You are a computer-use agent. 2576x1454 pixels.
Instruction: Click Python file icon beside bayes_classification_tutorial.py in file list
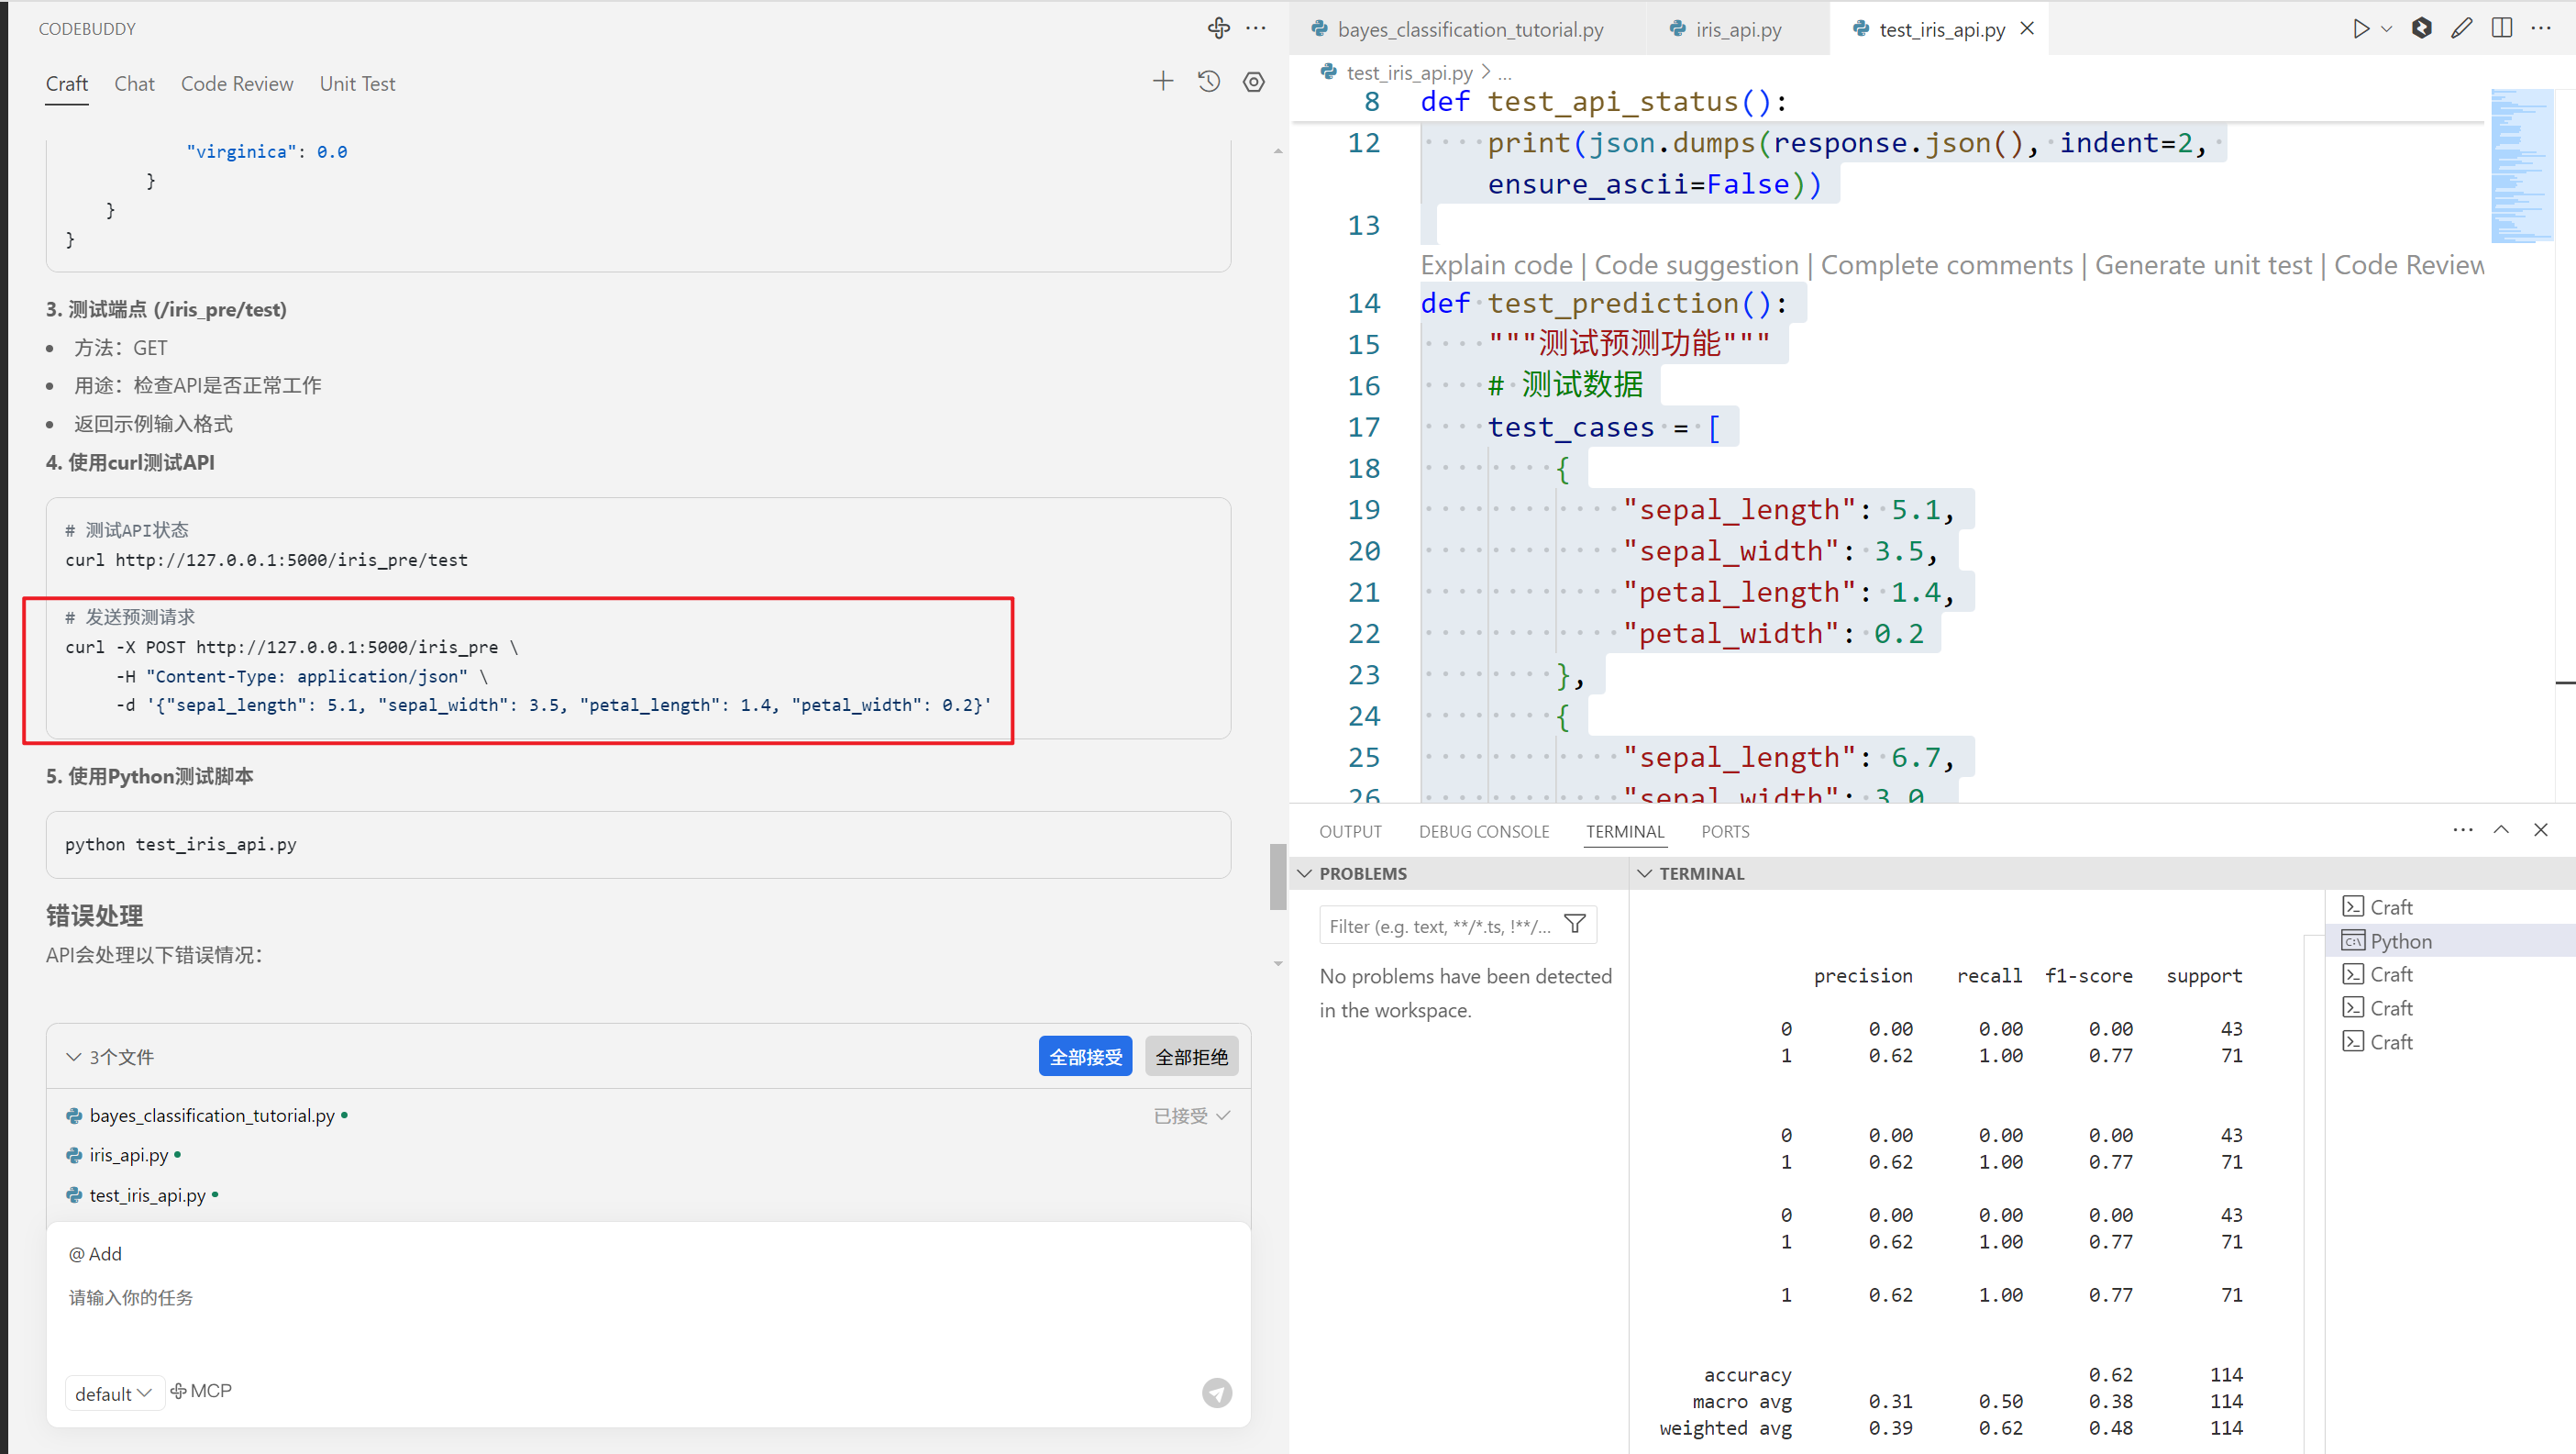[74, 1116]
